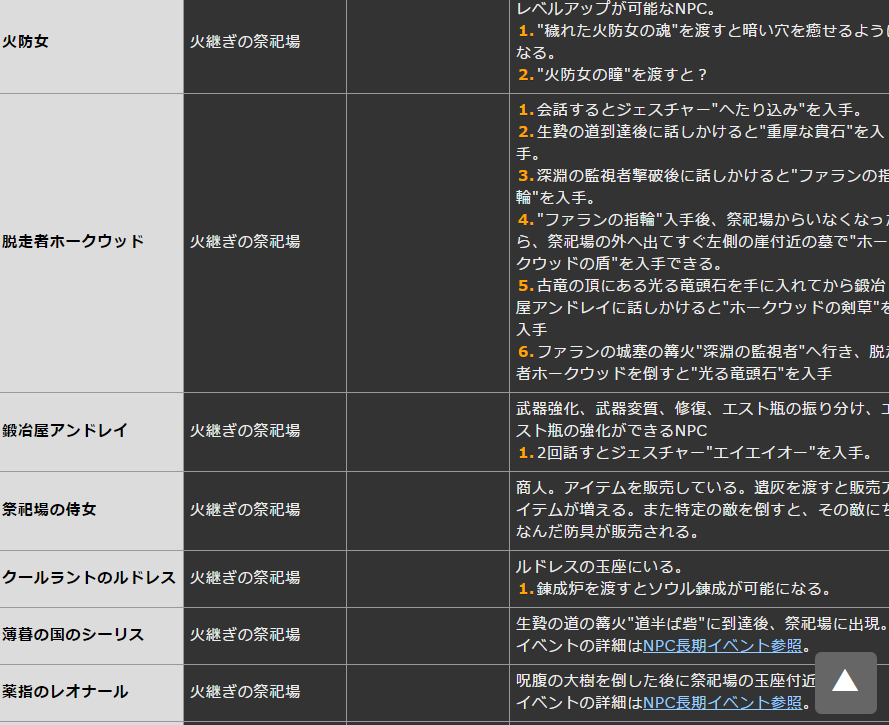The height and width of the screenshot is (725, 889).
Task: Click the 錬成炉を渡すとソウル錬成 line
Action: 674,589
